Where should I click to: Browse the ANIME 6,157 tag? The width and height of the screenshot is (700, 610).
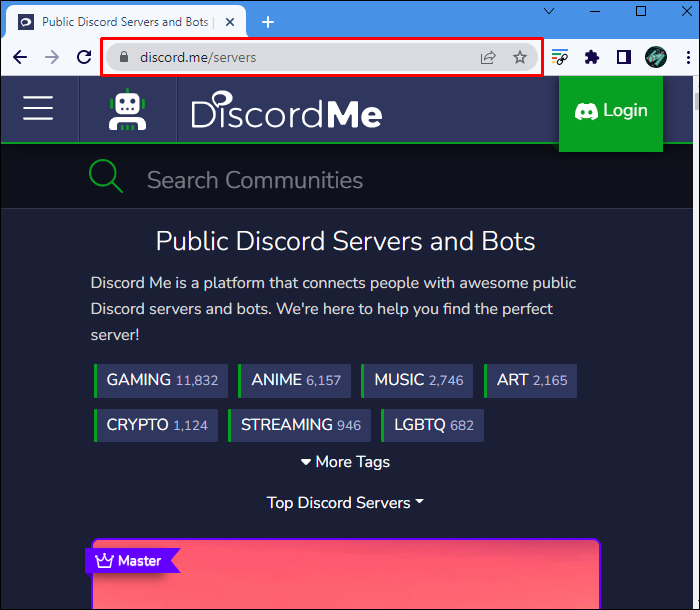click(295, 380)
